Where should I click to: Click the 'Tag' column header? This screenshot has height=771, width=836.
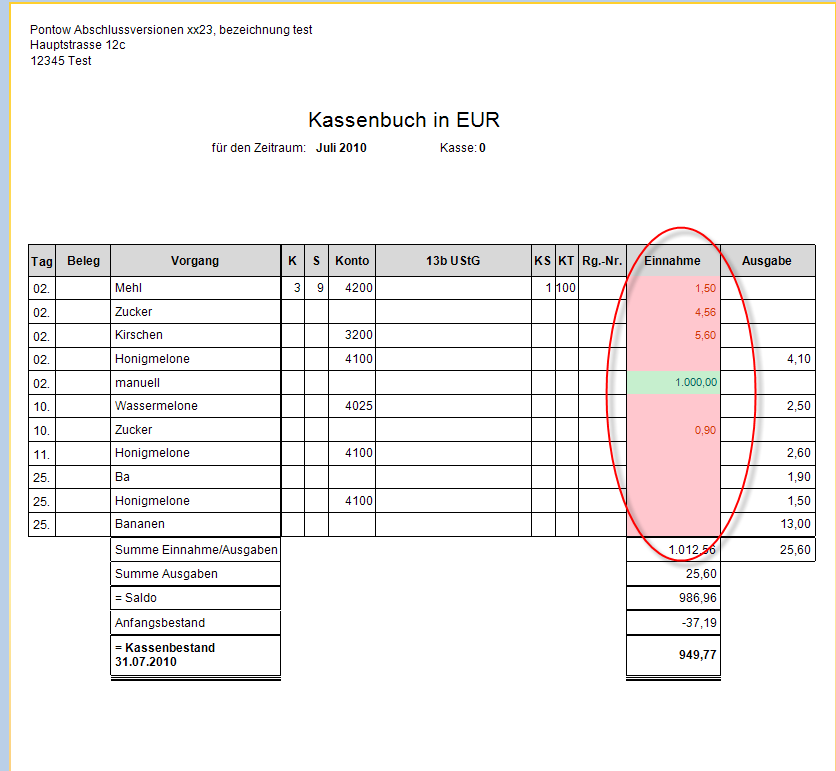coord(42,261)
